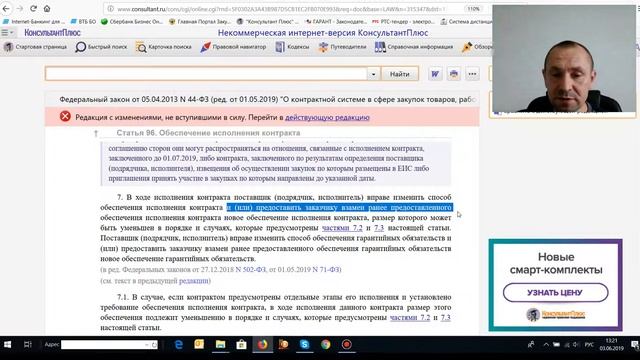Open Google Chrome from the taskbar
This screenshot has width=640, height=360.
coord(325,344)
